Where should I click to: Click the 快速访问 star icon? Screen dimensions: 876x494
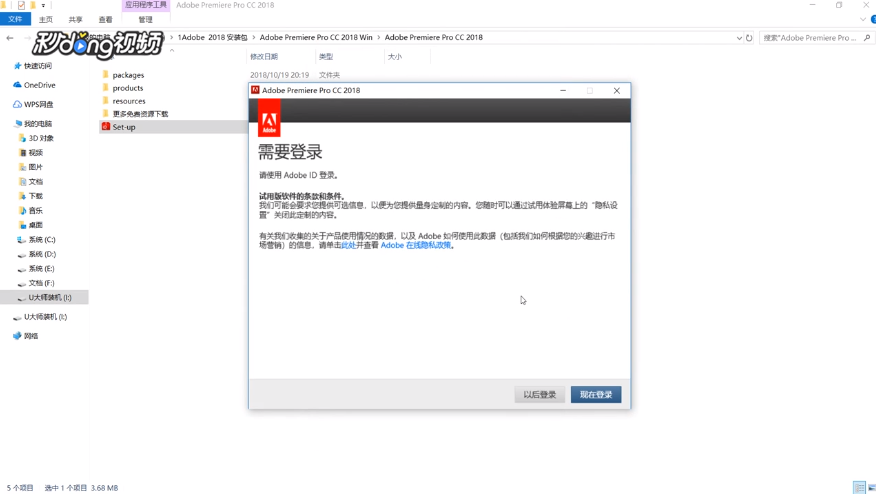17,66
